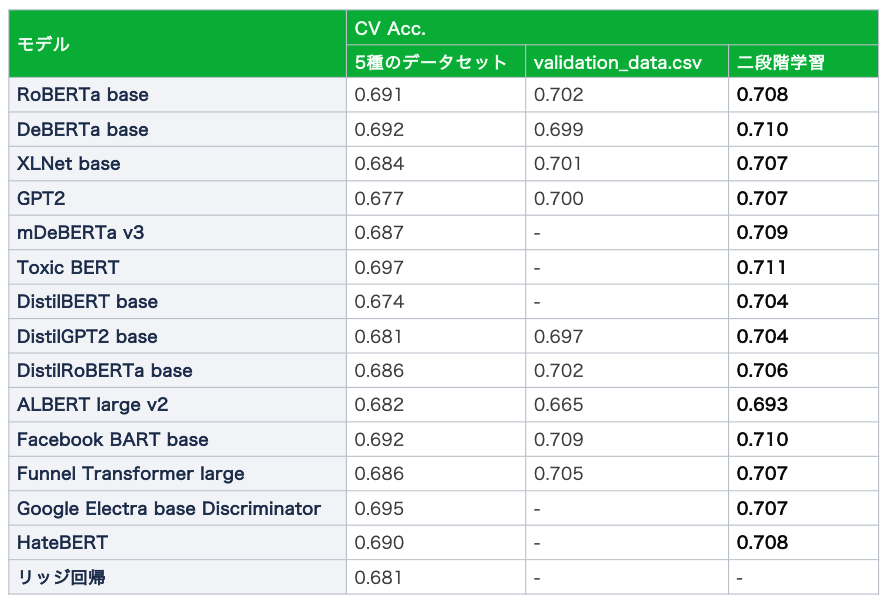Image resolution: width=889 pixels, height=606 pixels.
Task: Select Toxic BERT's 0.711 score
Action: tap(761, 267)
